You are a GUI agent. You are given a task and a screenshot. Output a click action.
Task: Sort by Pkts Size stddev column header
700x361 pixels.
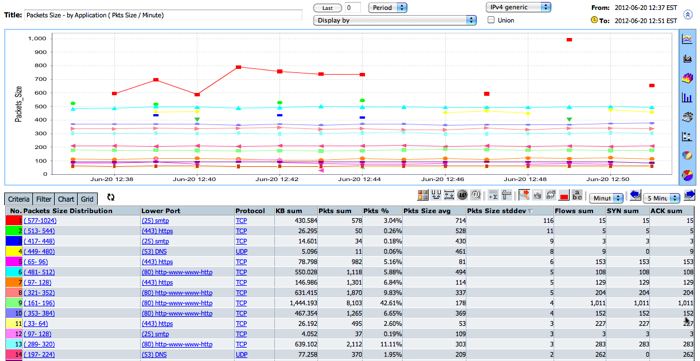[509, 211]
